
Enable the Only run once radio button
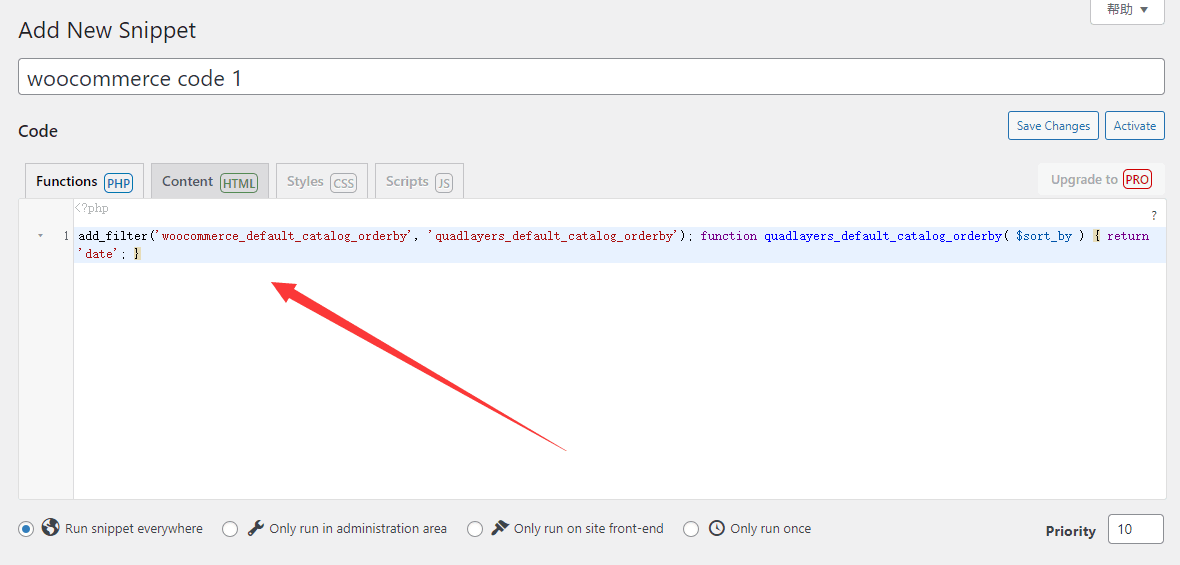(691, 529)
